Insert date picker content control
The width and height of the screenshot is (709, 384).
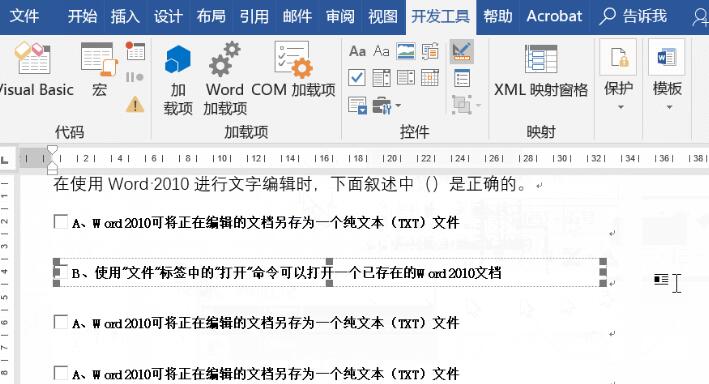(430, 77)
